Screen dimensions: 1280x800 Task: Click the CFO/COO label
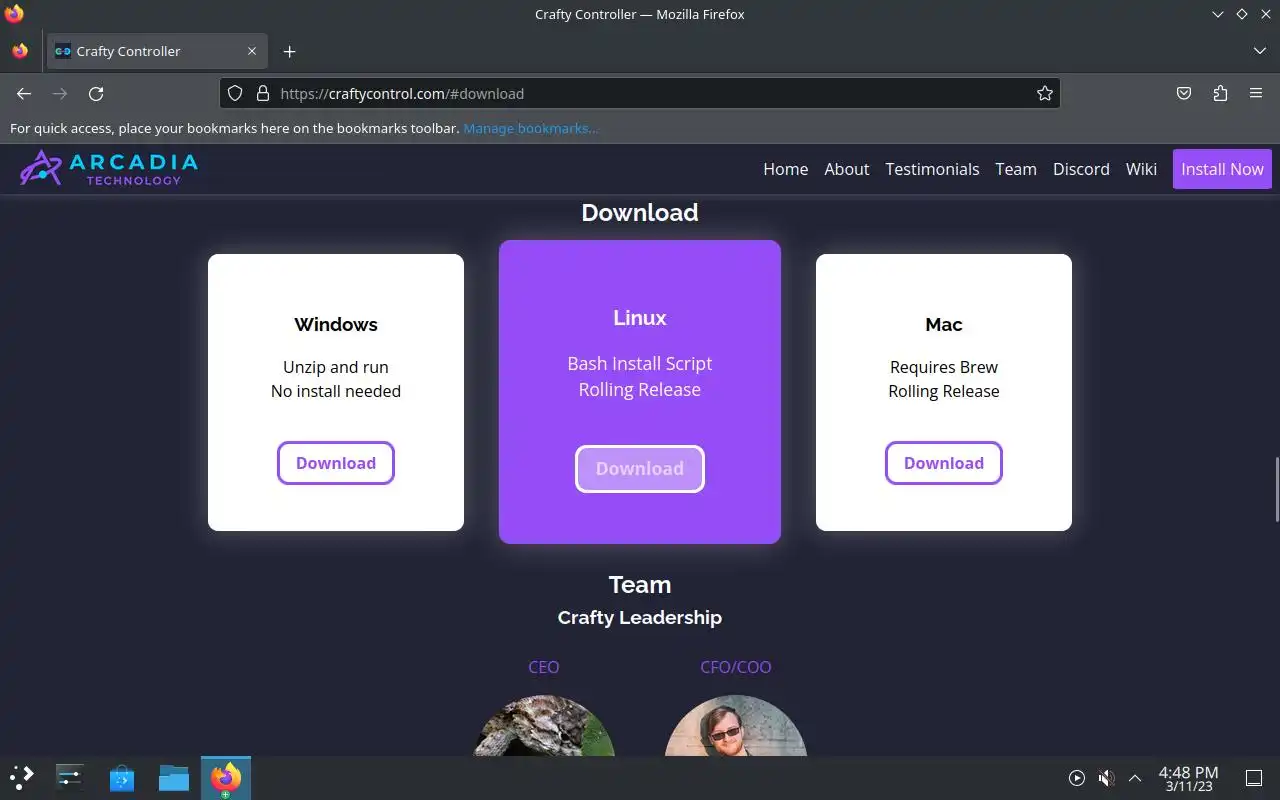pos(736,667)
